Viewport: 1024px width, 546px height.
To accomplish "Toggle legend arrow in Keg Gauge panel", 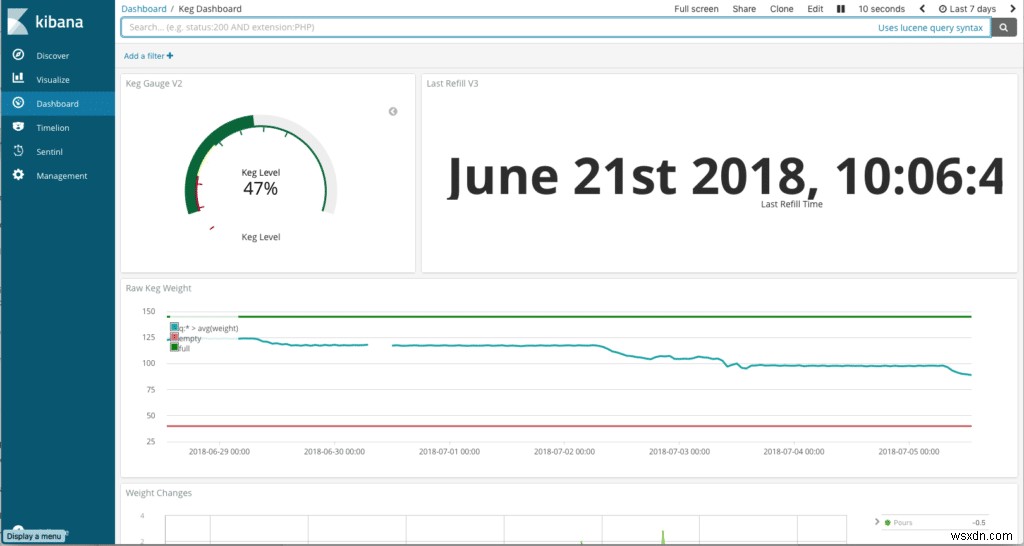I will coord(392,112).
